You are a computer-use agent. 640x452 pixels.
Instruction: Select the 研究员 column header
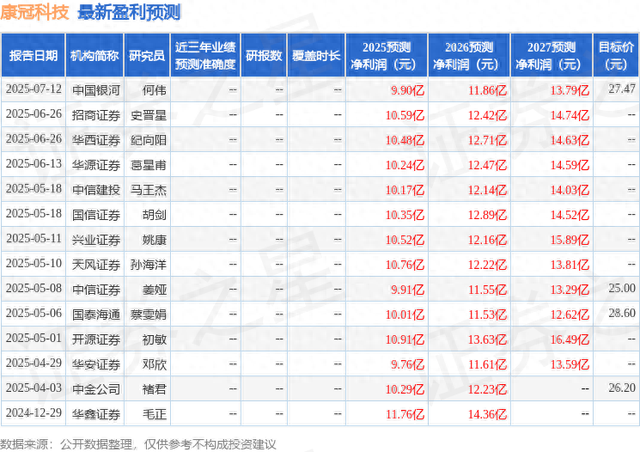click(147, 55)
